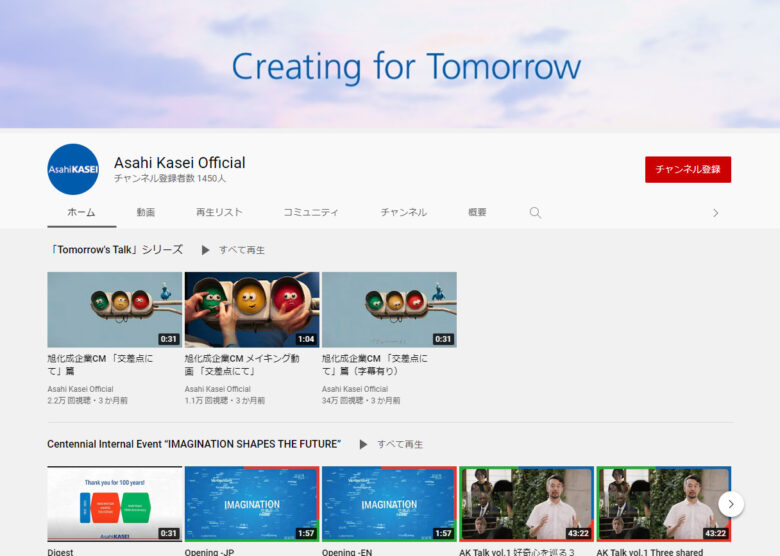780x556 pixels.
Task: Open title 旭化成企業CM メイキング動画「交差点にて」
Action: pos(242,365)
